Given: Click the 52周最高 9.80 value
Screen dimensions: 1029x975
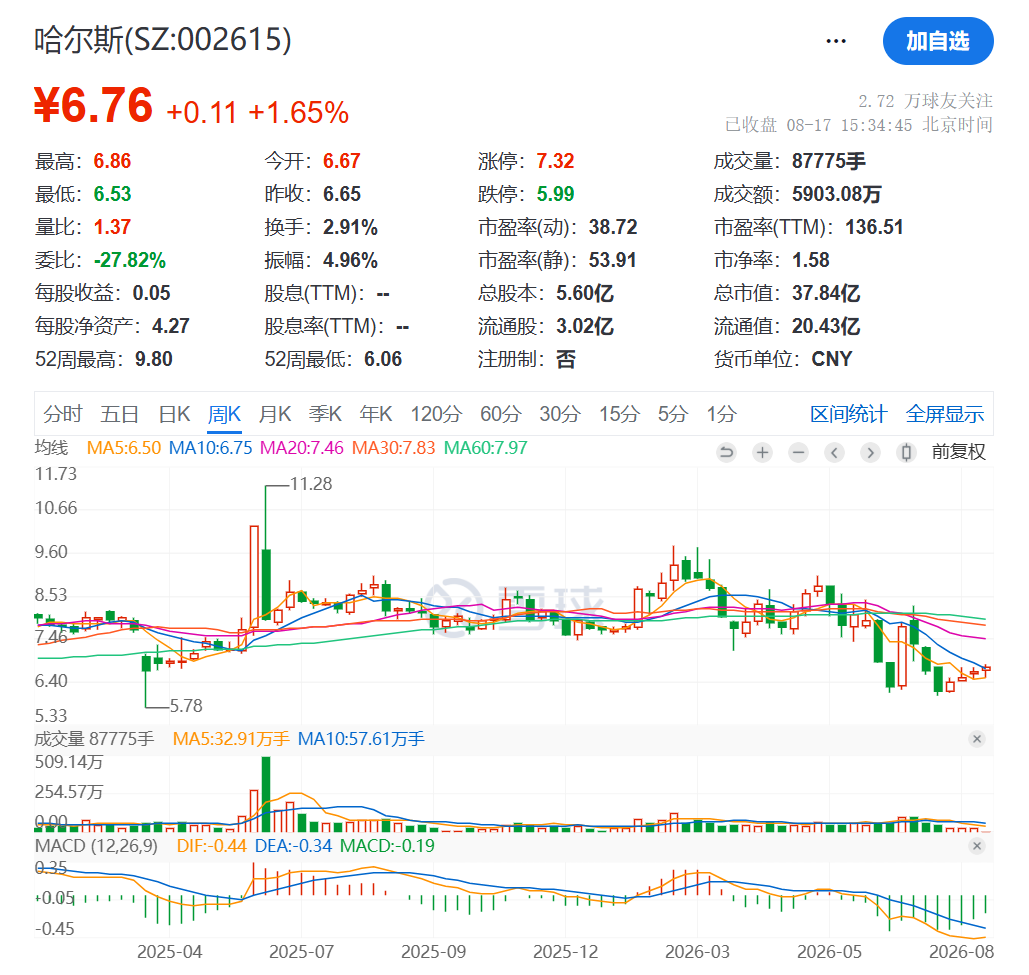Looking at the screenshot, I should pos(154,360).
